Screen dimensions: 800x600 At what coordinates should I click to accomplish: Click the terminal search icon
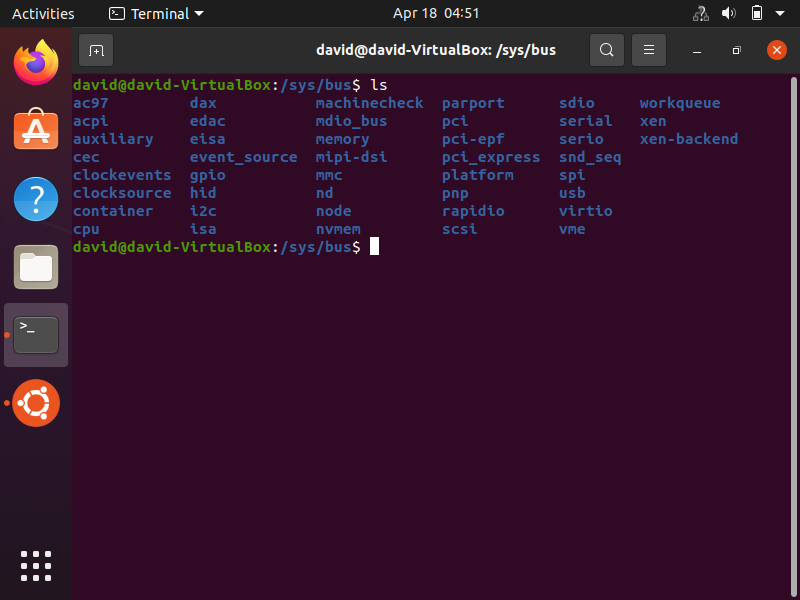[x=606, y=50]
